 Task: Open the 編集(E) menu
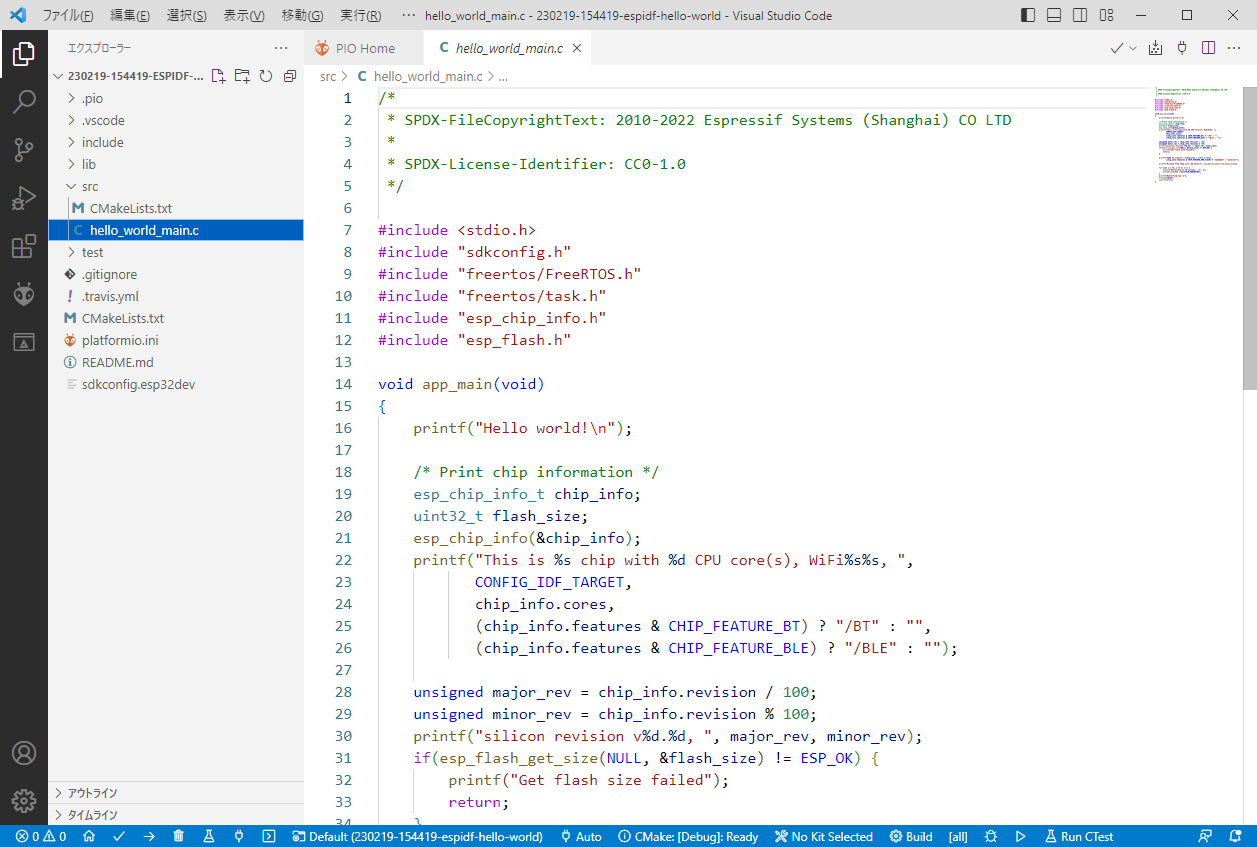pyautogui.click(x=130, y=15)
